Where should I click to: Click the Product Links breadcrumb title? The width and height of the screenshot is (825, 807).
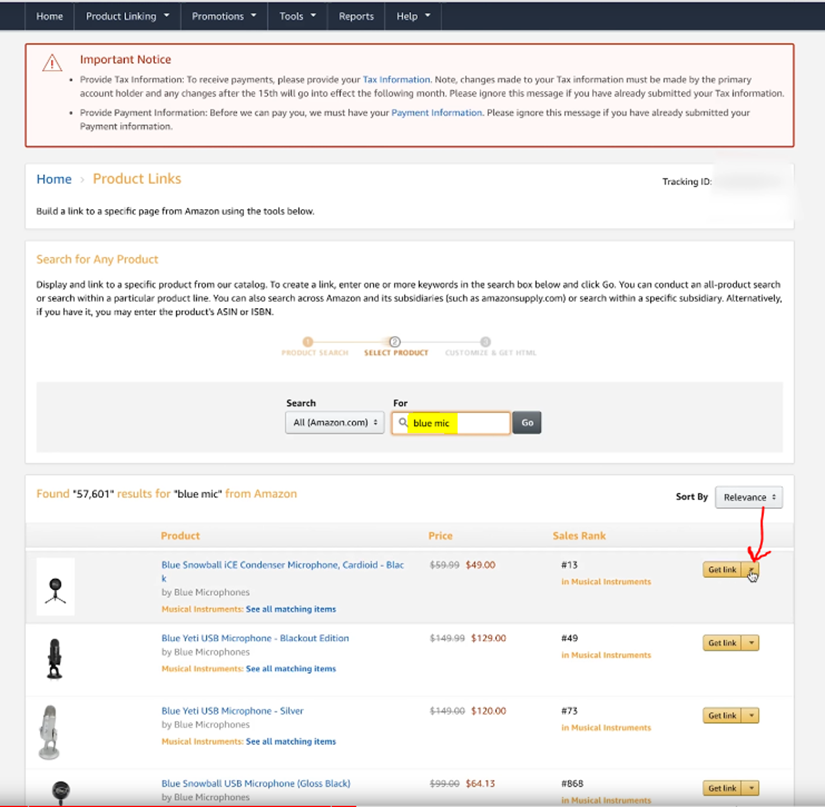137,179
